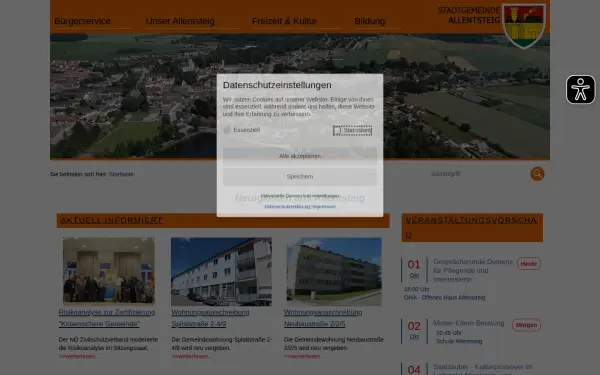
Task: Click the Speichern button
Action: click(300, 177)
